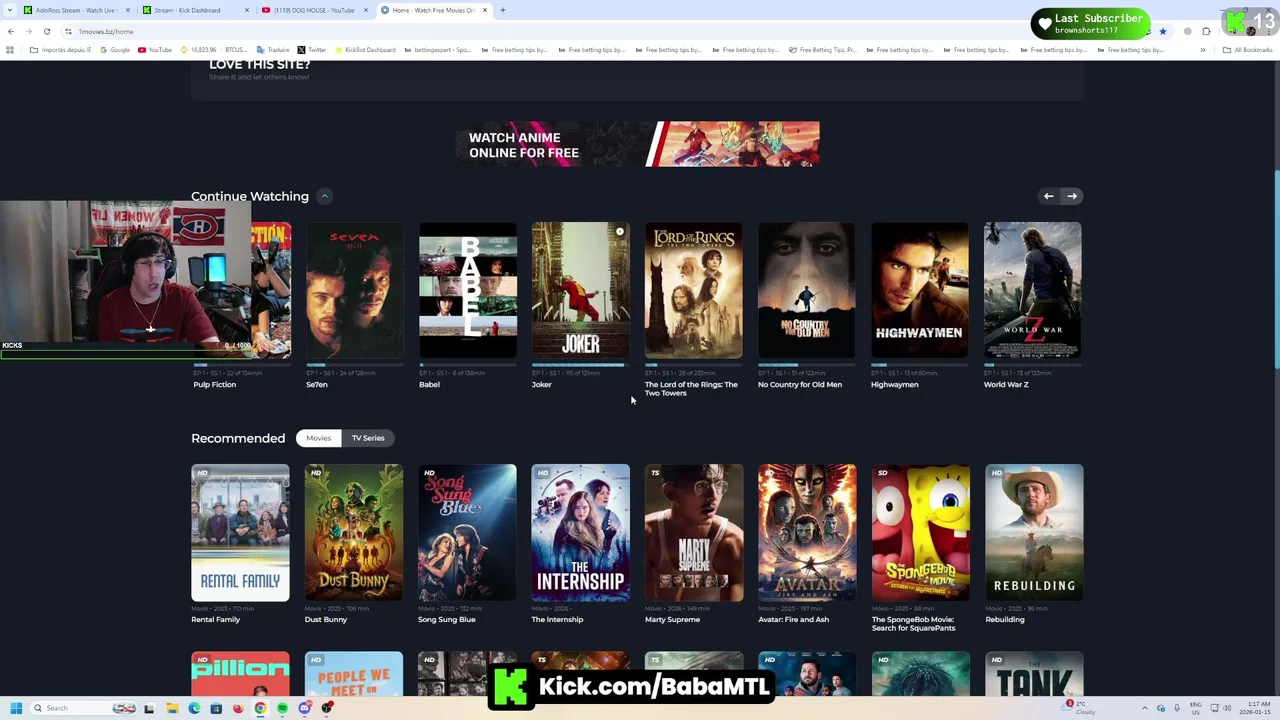The image size is (1280, 720).
Task: Click the Marty Supreme title link
Action: 672,619
